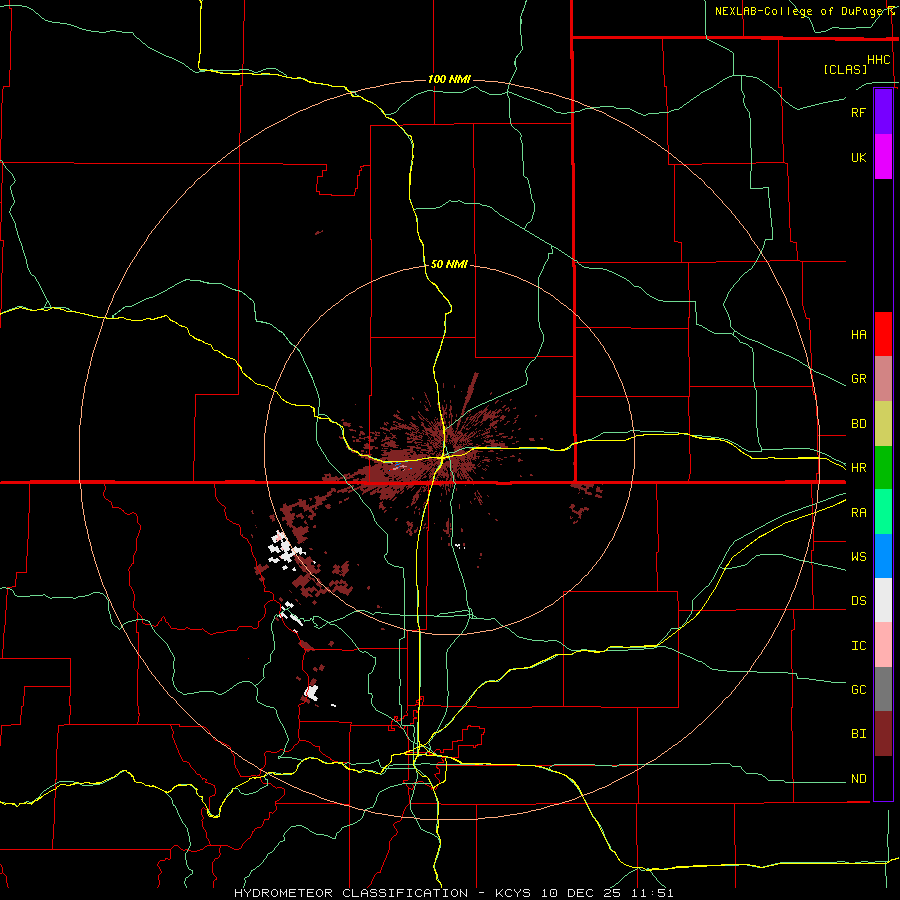Select the BD yellow legend swatch
The image size is (900, 900).
pos(883,423)
